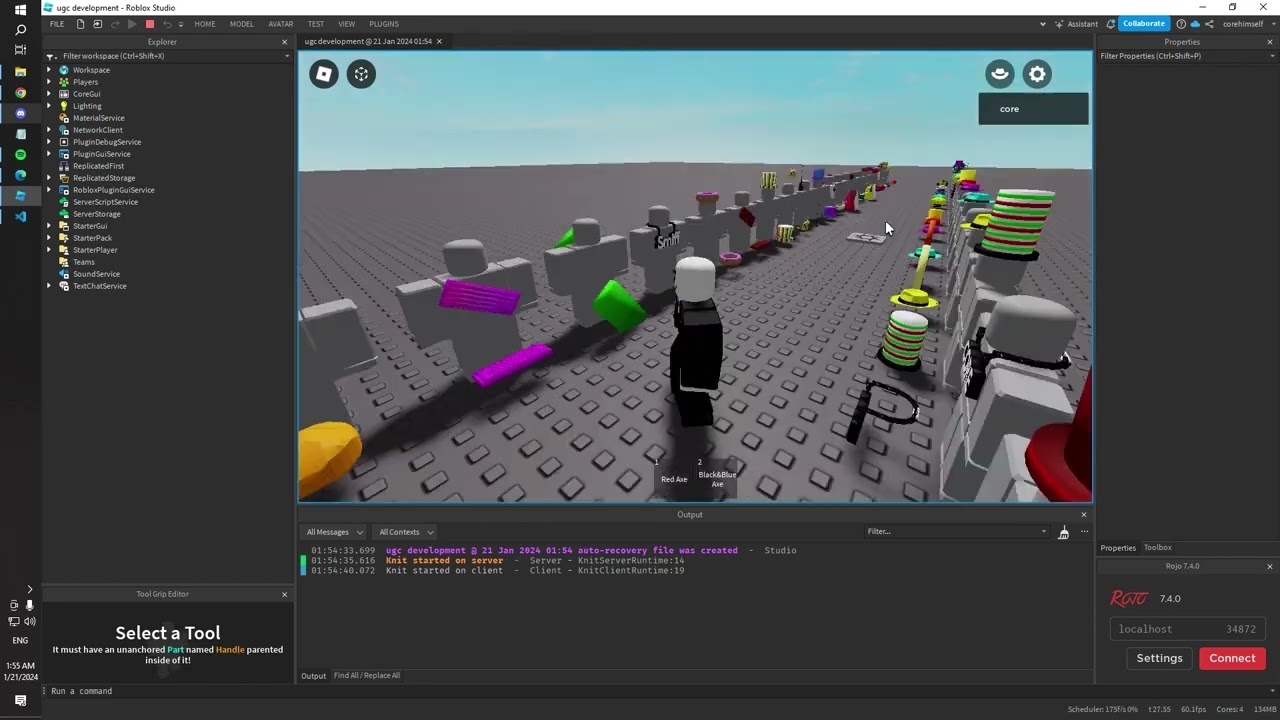Expand the StarterGui tree node

[x=49, y=226]
